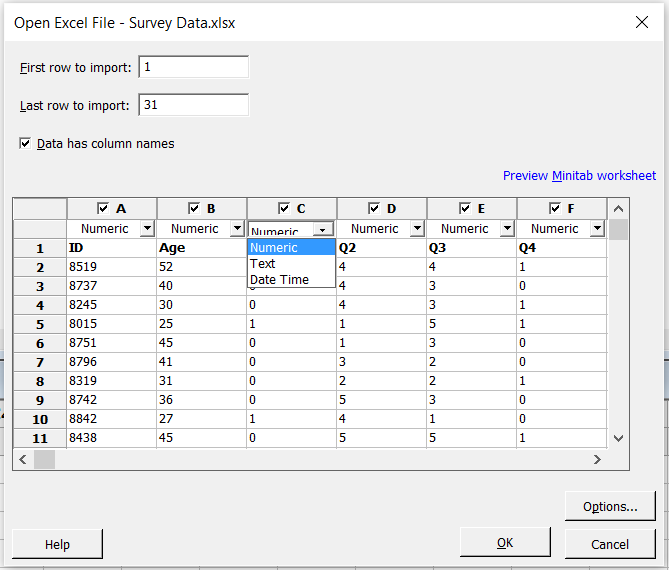Expand column B Numeric type dropdown
The height and width of the screenshot is (570, 669).
237,229
